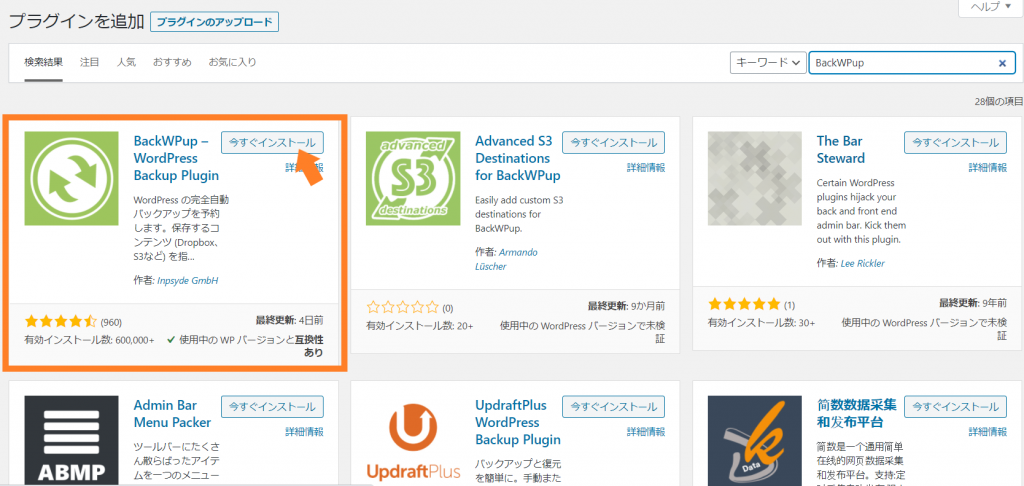The height and width of the screenshot is (486, 1024).
Task: Click The Bar Steward placeholder icon
Action: 754,178
